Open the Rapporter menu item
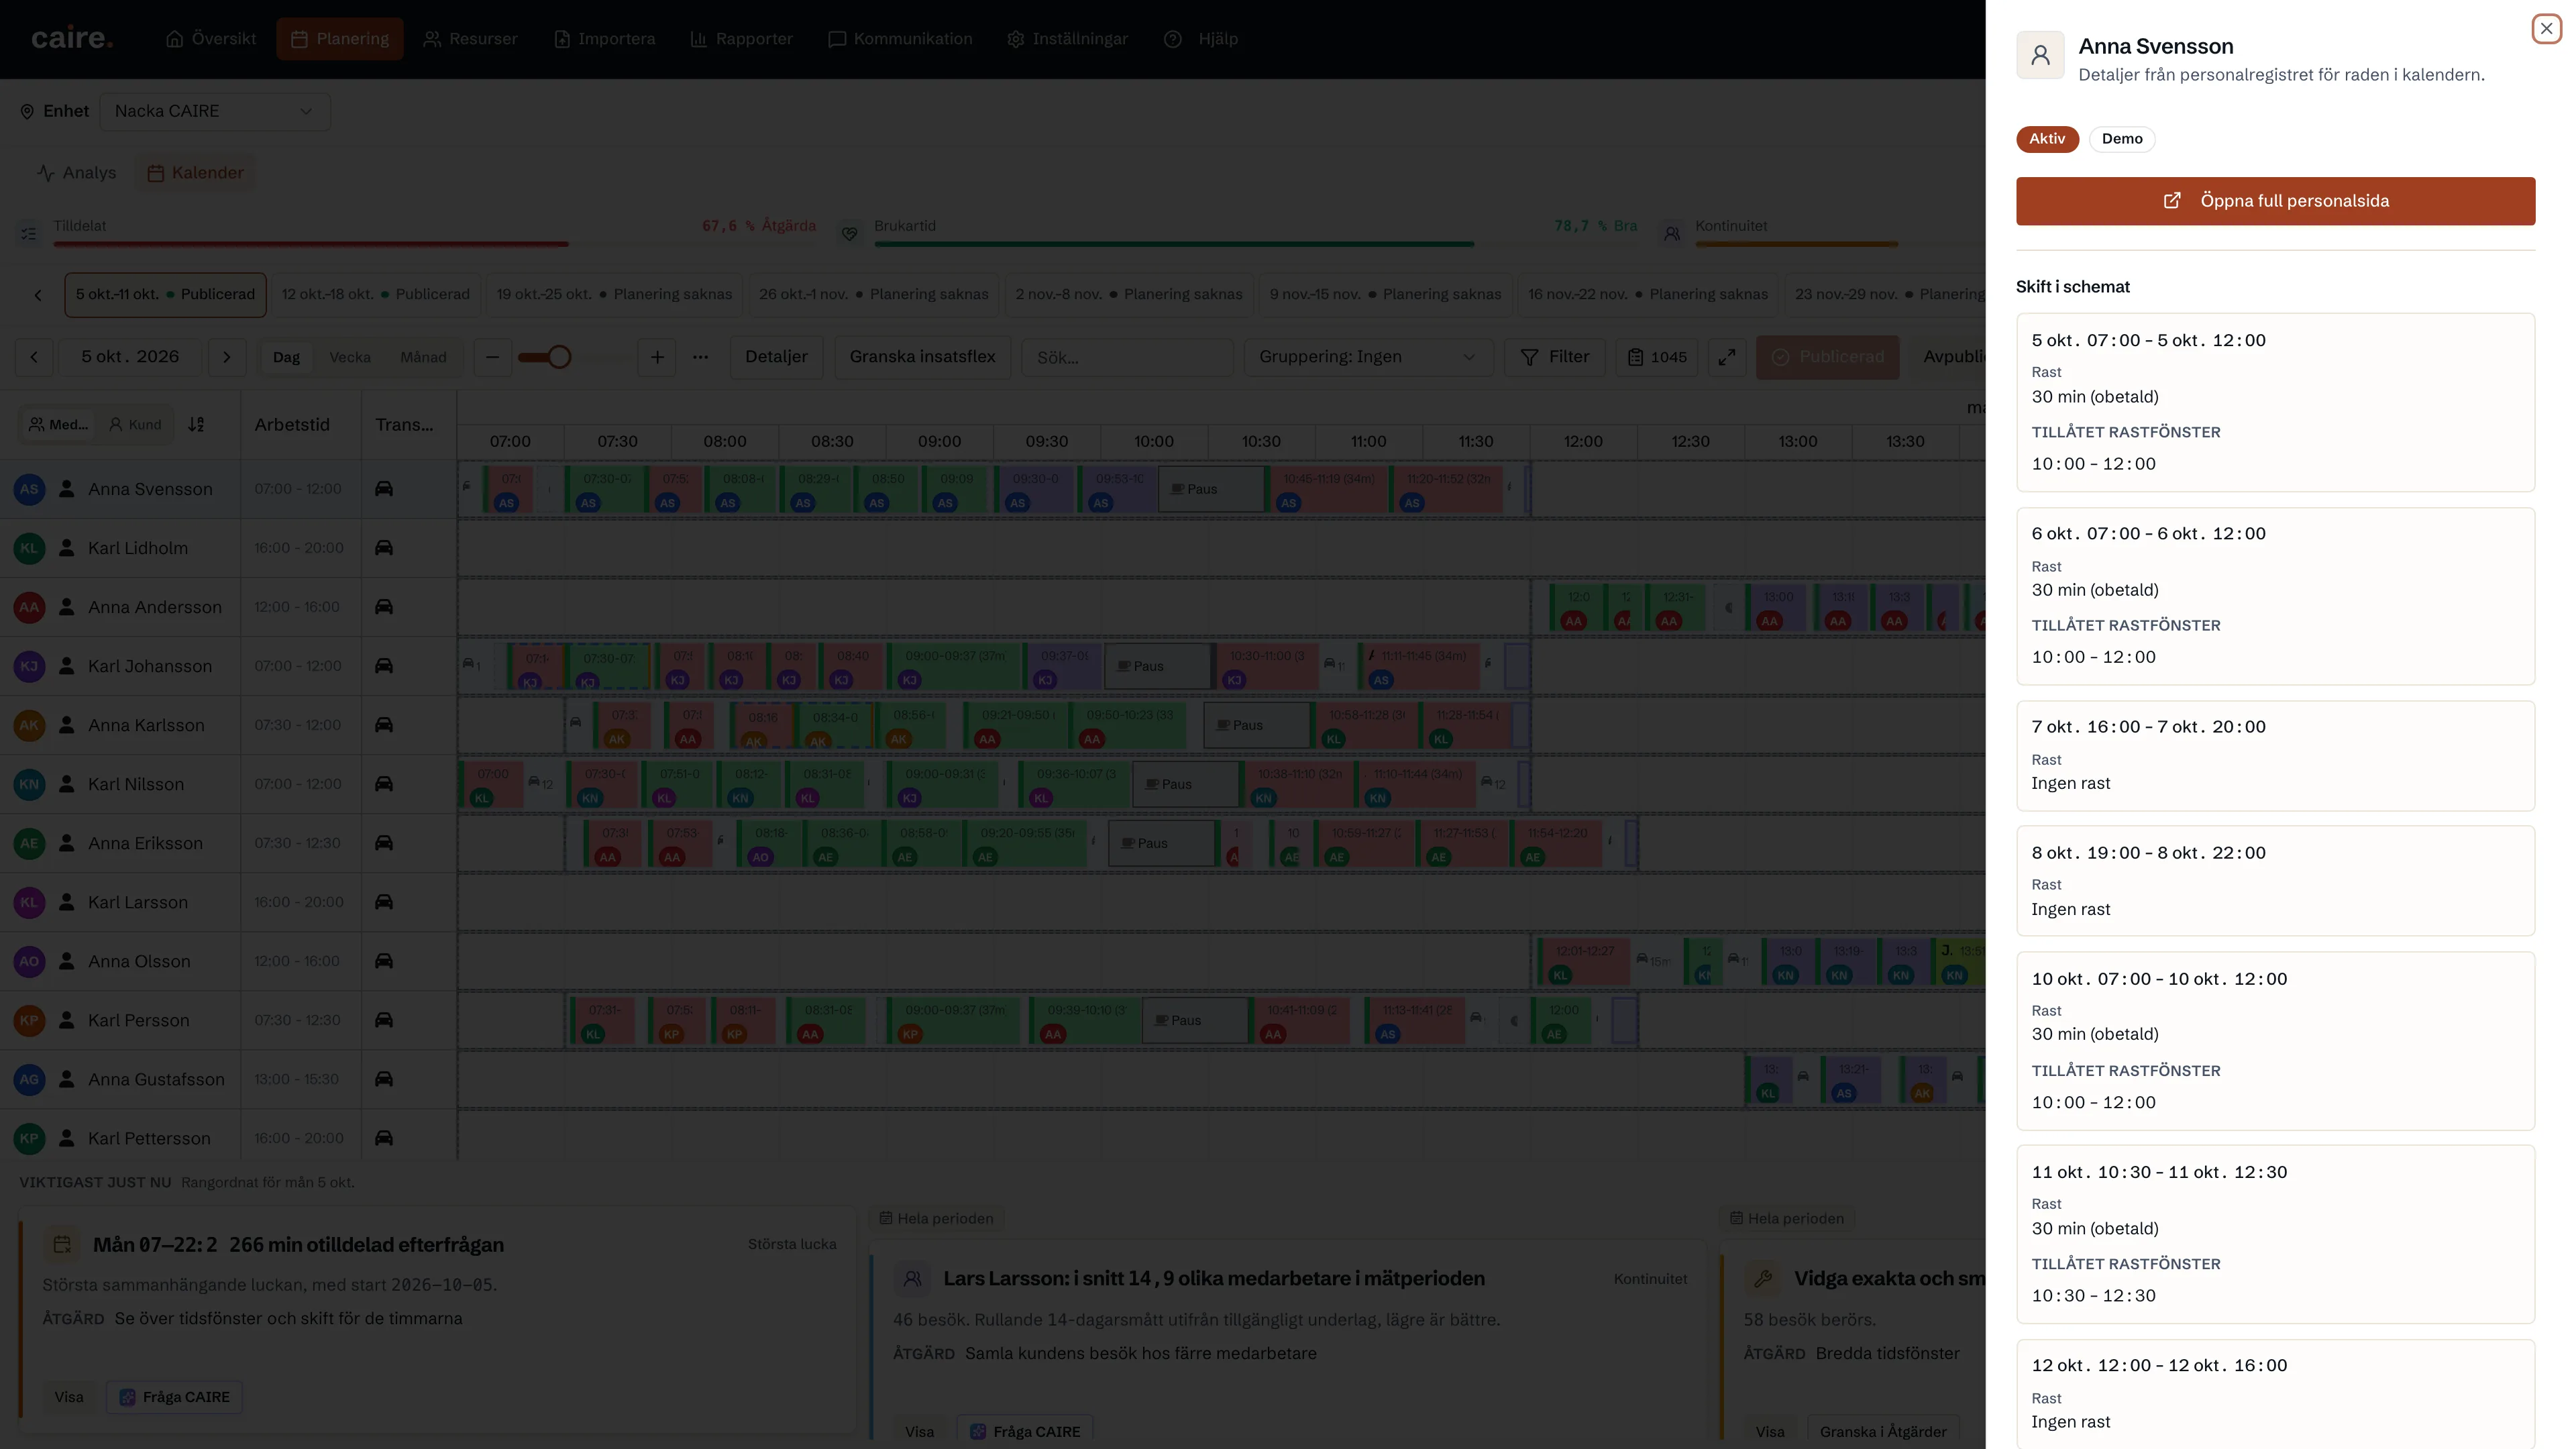The image size is (2576, 1449). pyautogui.click(x=742, y=39)
